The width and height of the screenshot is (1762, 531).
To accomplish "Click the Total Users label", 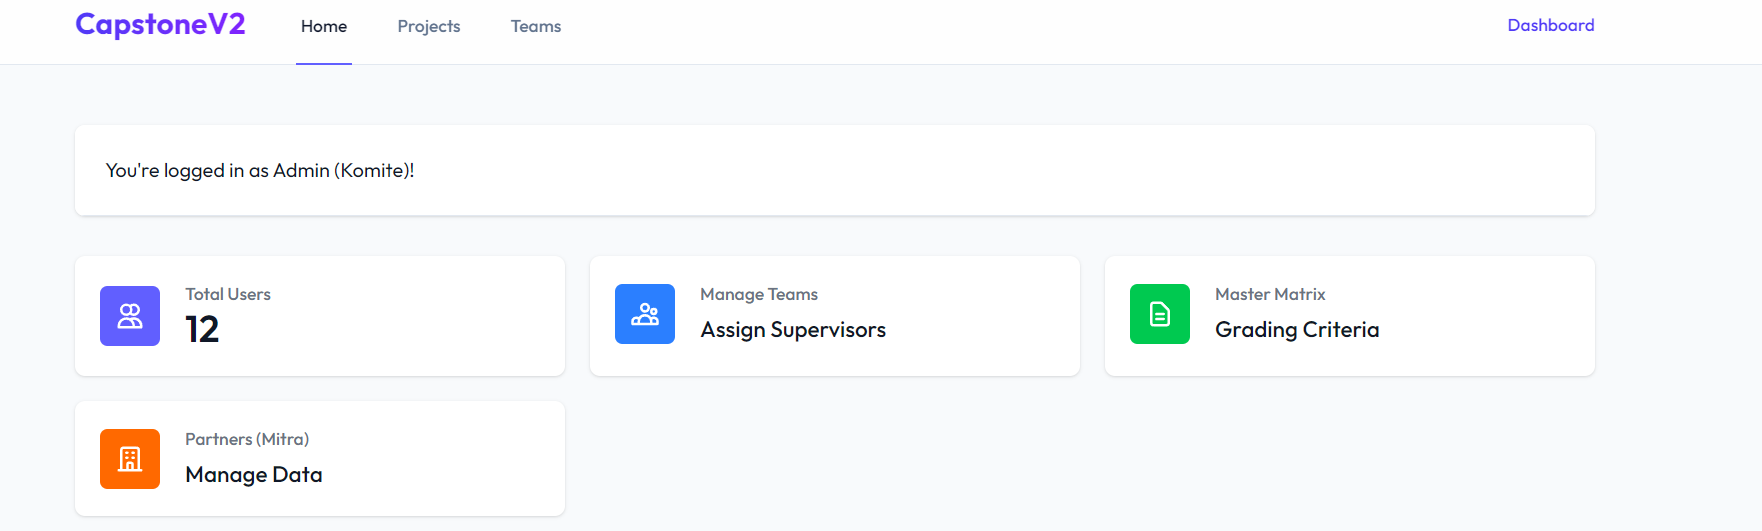I will 228,294.
